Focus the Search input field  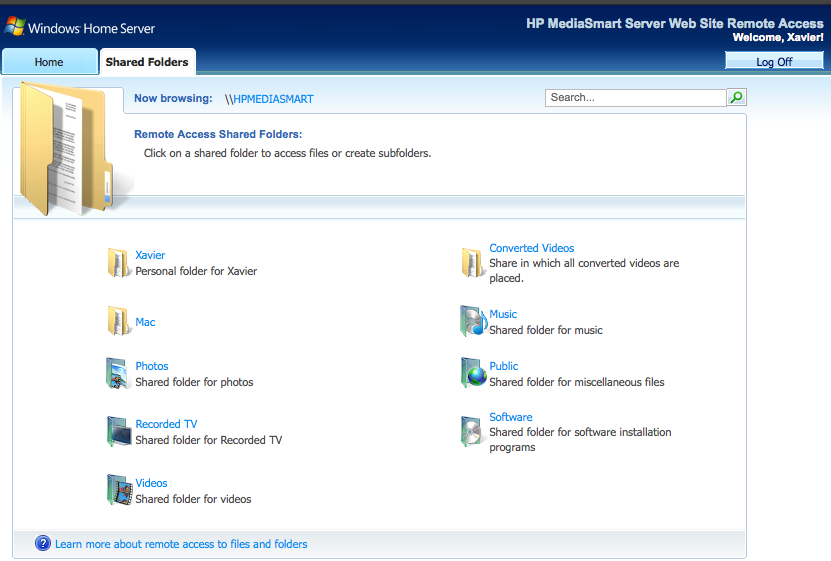click(635, 97)
